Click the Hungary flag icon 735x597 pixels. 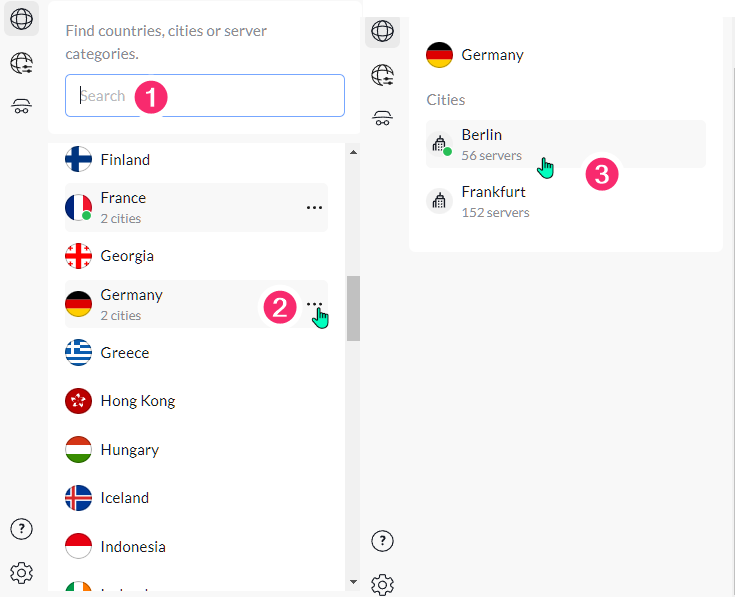pos(78,449)
